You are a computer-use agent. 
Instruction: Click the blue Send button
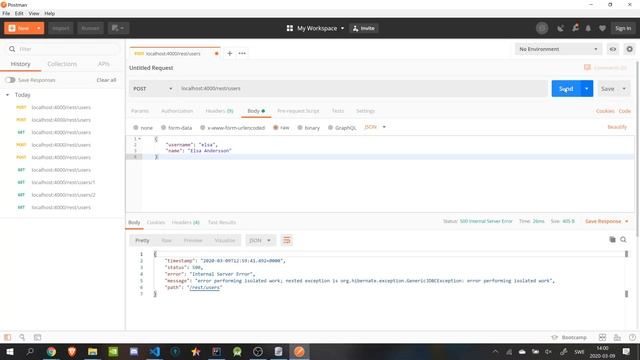click(566, 89)
